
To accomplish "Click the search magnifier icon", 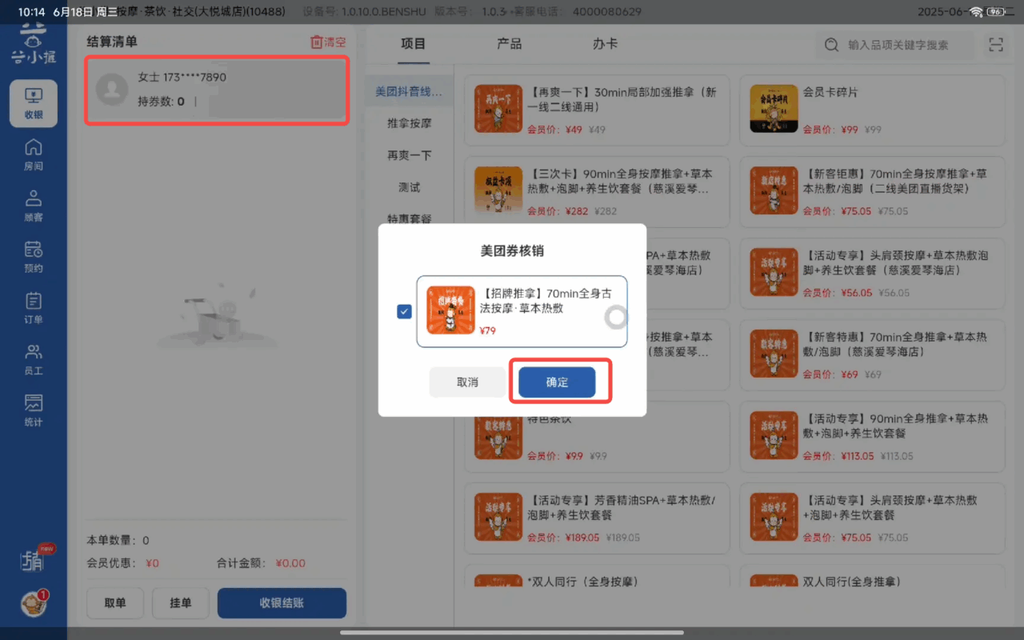I will tap(831, 44).
